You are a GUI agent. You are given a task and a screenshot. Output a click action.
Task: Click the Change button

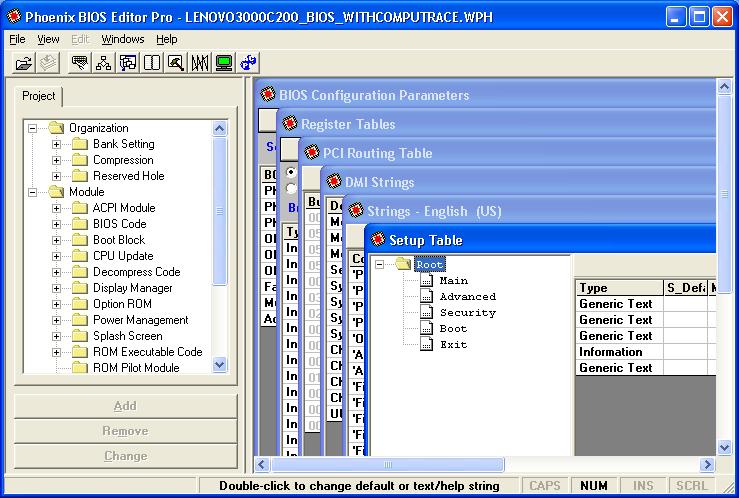point(125,456)
